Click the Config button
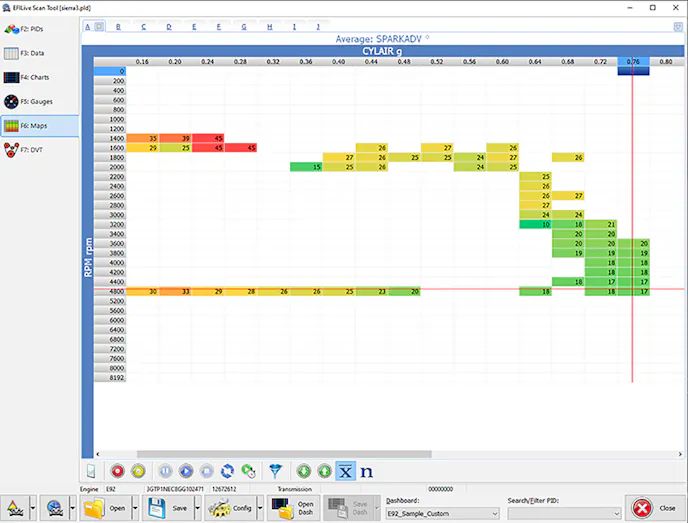The width and height of the screenshot is (688, 523). tap(231, 508)
